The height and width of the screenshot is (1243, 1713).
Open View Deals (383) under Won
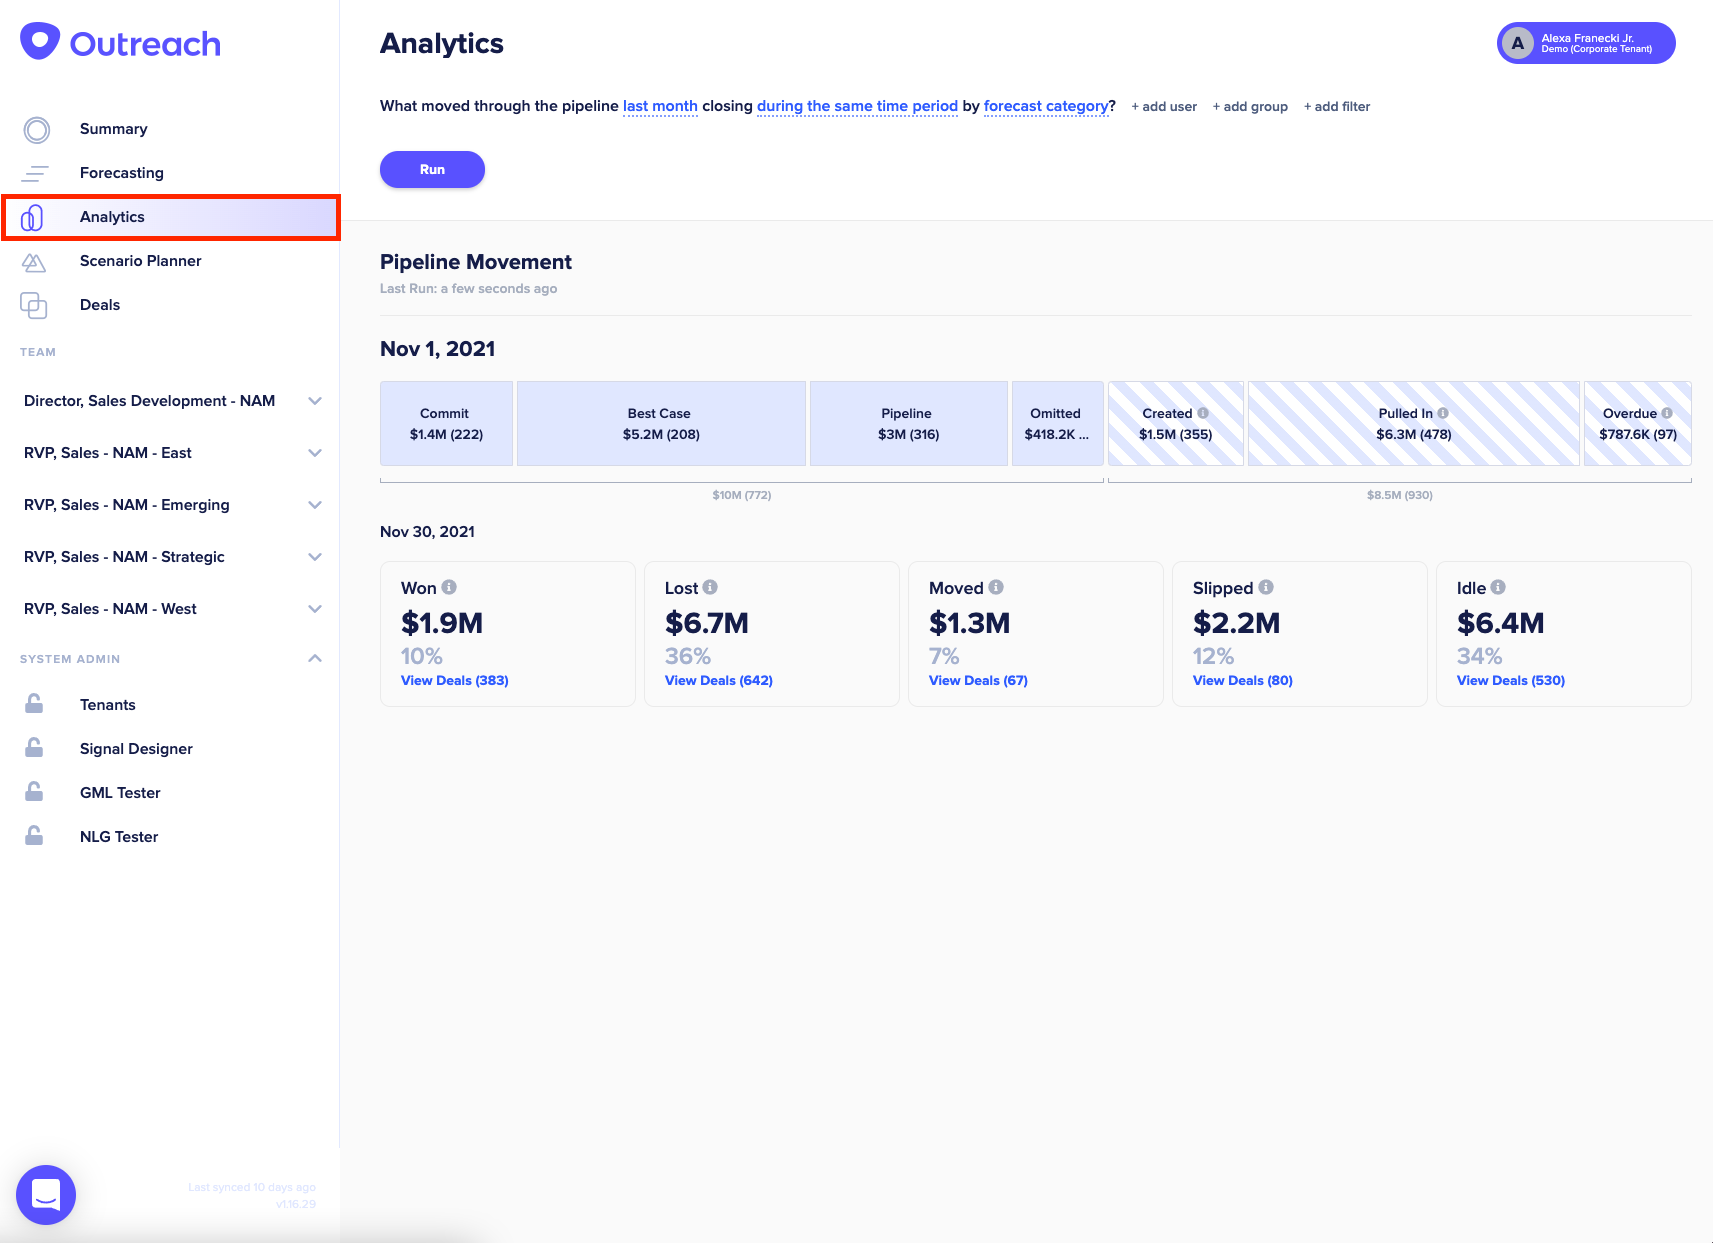455,680
